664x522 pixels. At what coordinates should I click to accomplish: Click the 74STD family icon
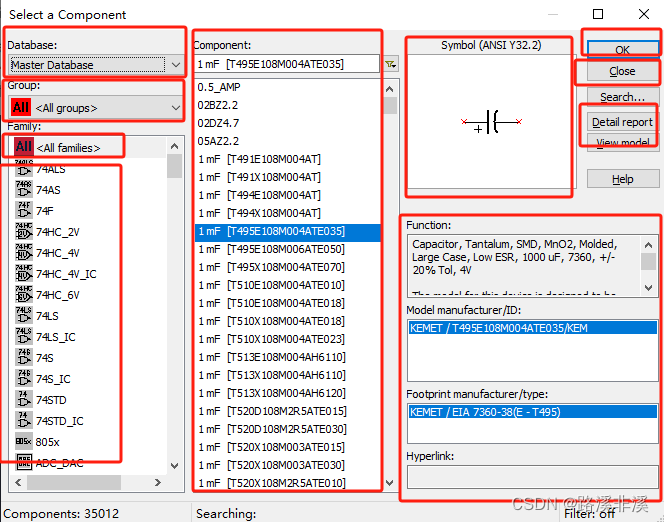(x=24, y=400)
